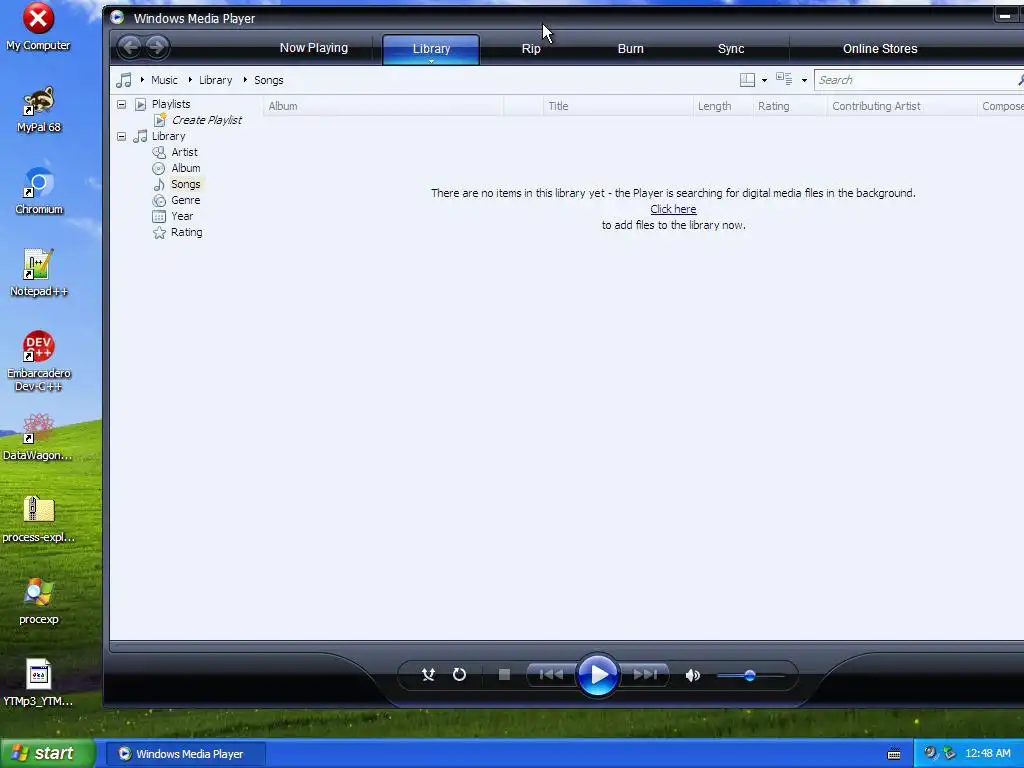Image resolution: width=1024 pixels, height=768 pixels.
Task: Select the Chromium desktop icon
Action: (x=39, y=191)
